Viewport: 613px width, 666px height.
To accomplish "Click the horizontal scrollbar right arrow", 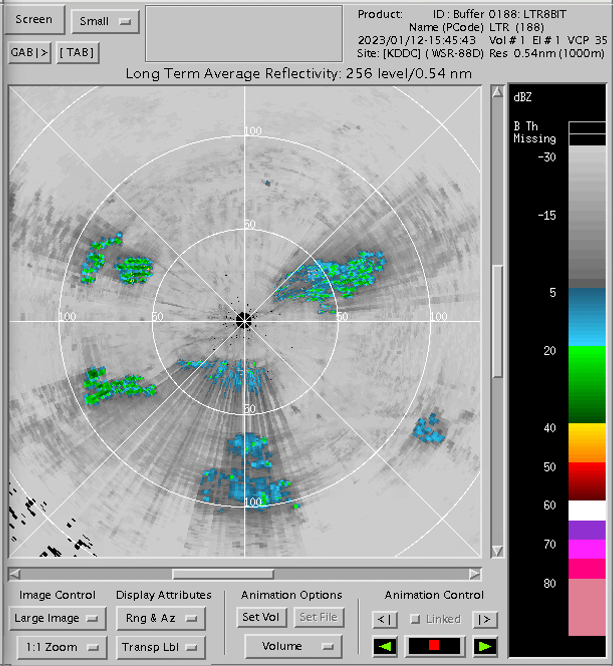I will click(475, 575).
